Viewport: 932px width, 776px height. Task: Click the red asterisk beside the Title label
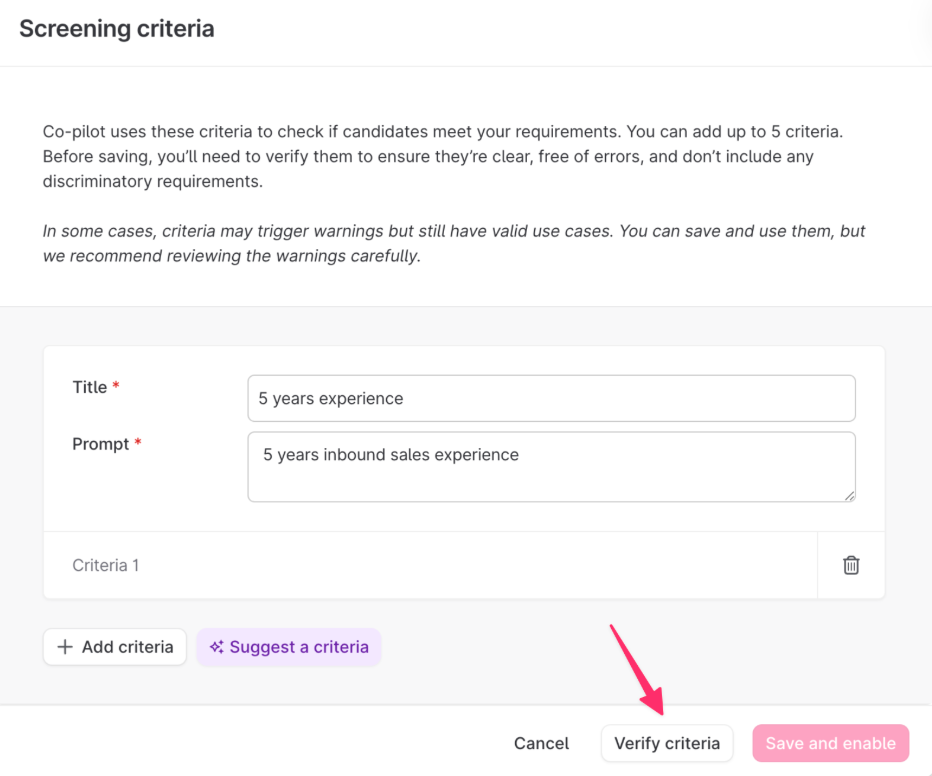(x=116, y=387)
